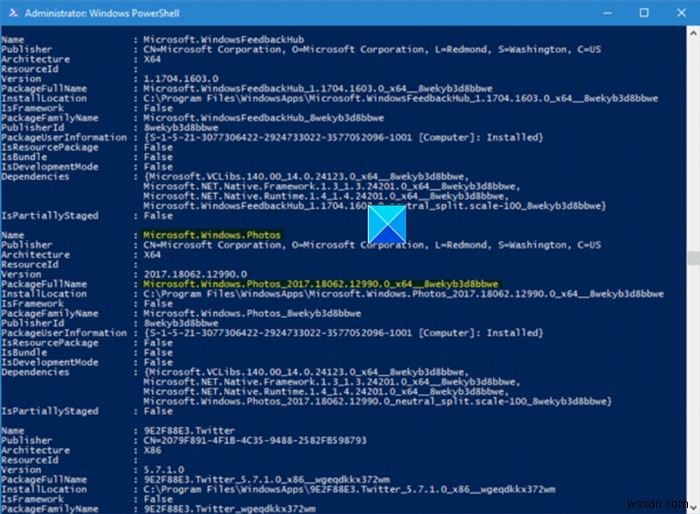Close the Administrator PowerShell window
The image size is (700, 514).
(681, 13)
